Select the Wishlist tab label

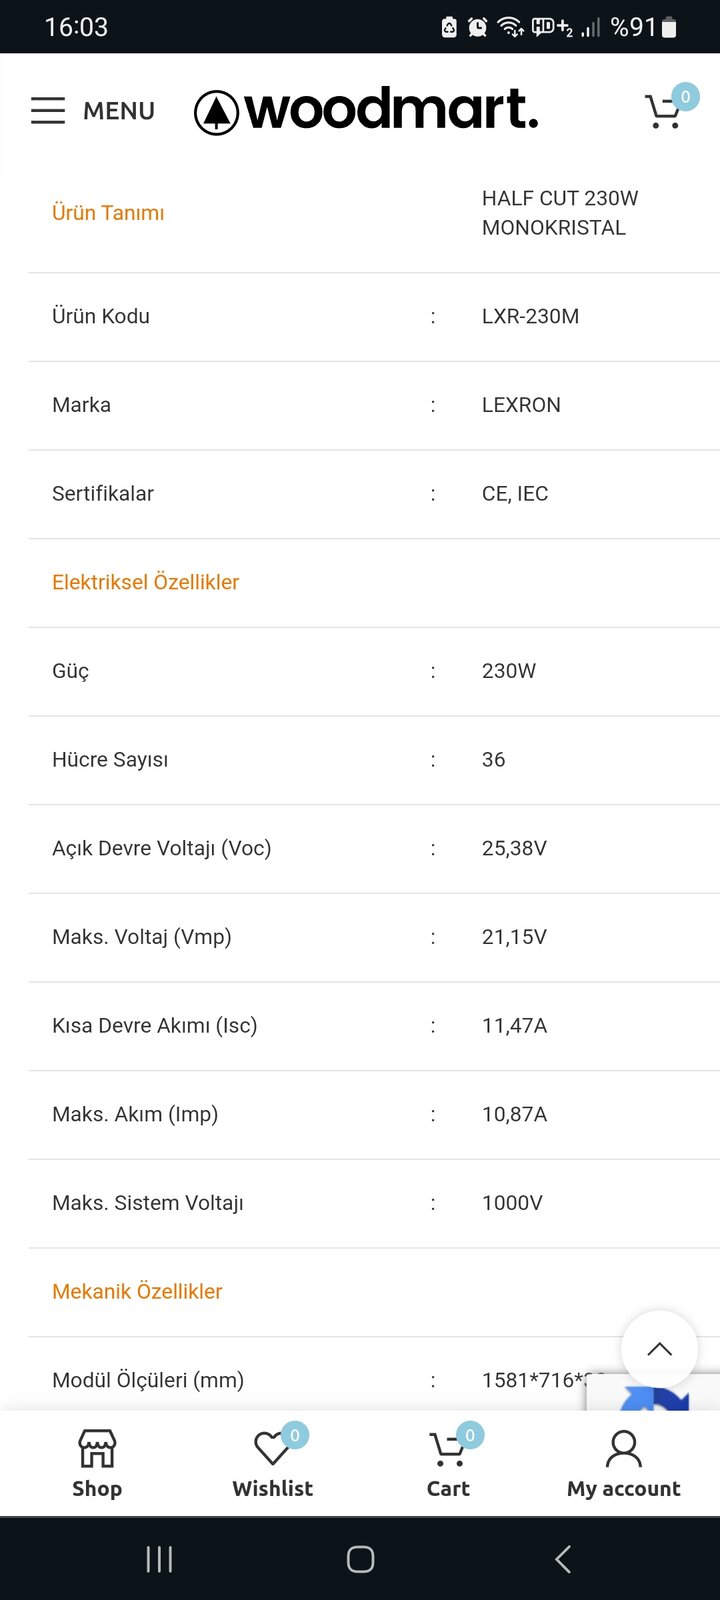[x=272, y=1488]
